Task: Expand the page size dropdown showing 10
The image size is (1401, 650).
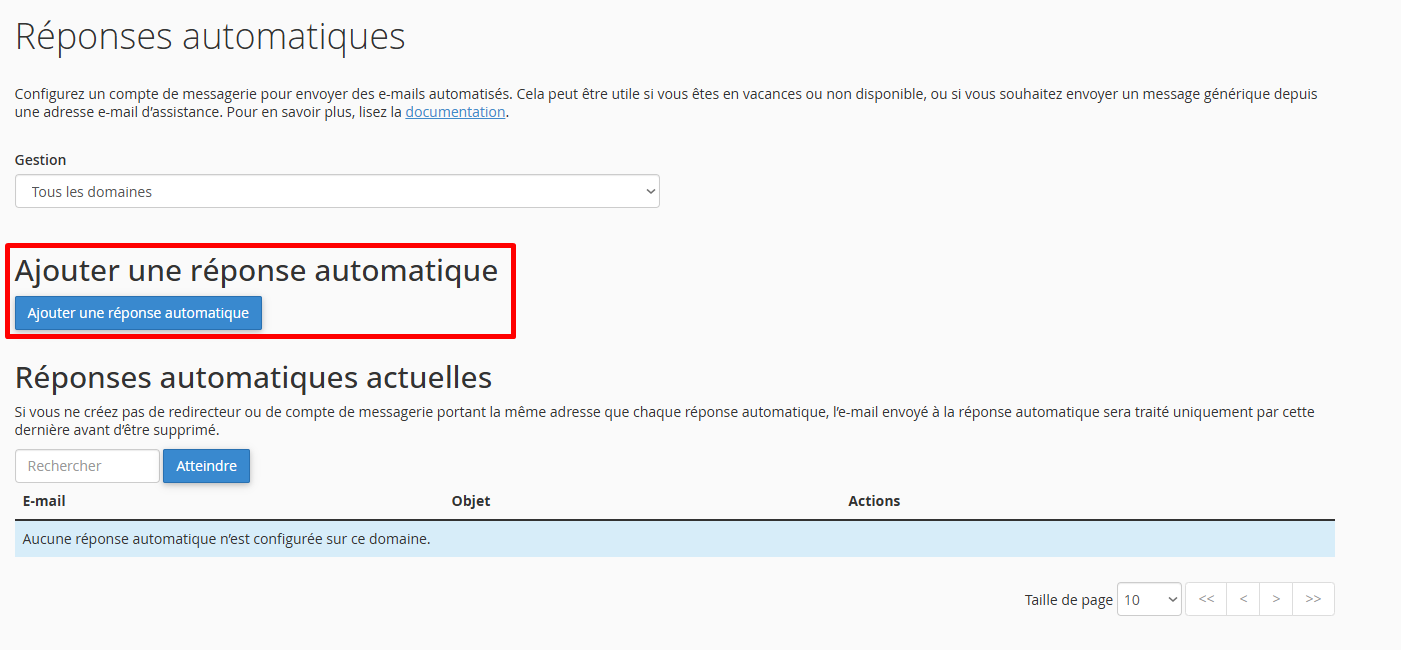Action: [x=1149, y=599]
